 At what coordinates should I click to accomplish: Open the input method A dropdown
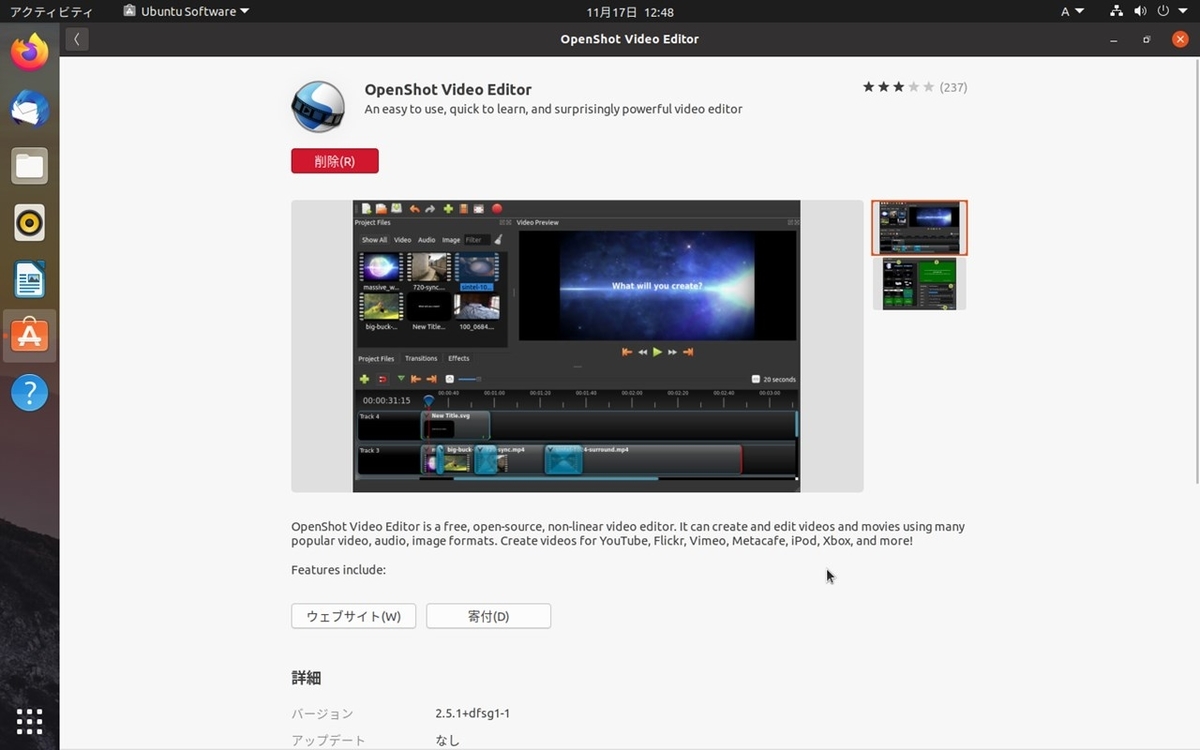pos(1072,12)
